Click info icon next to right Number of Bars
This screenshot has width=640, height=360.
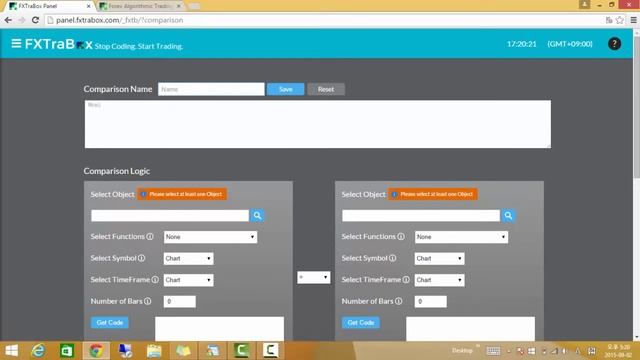tap(399, 301)
